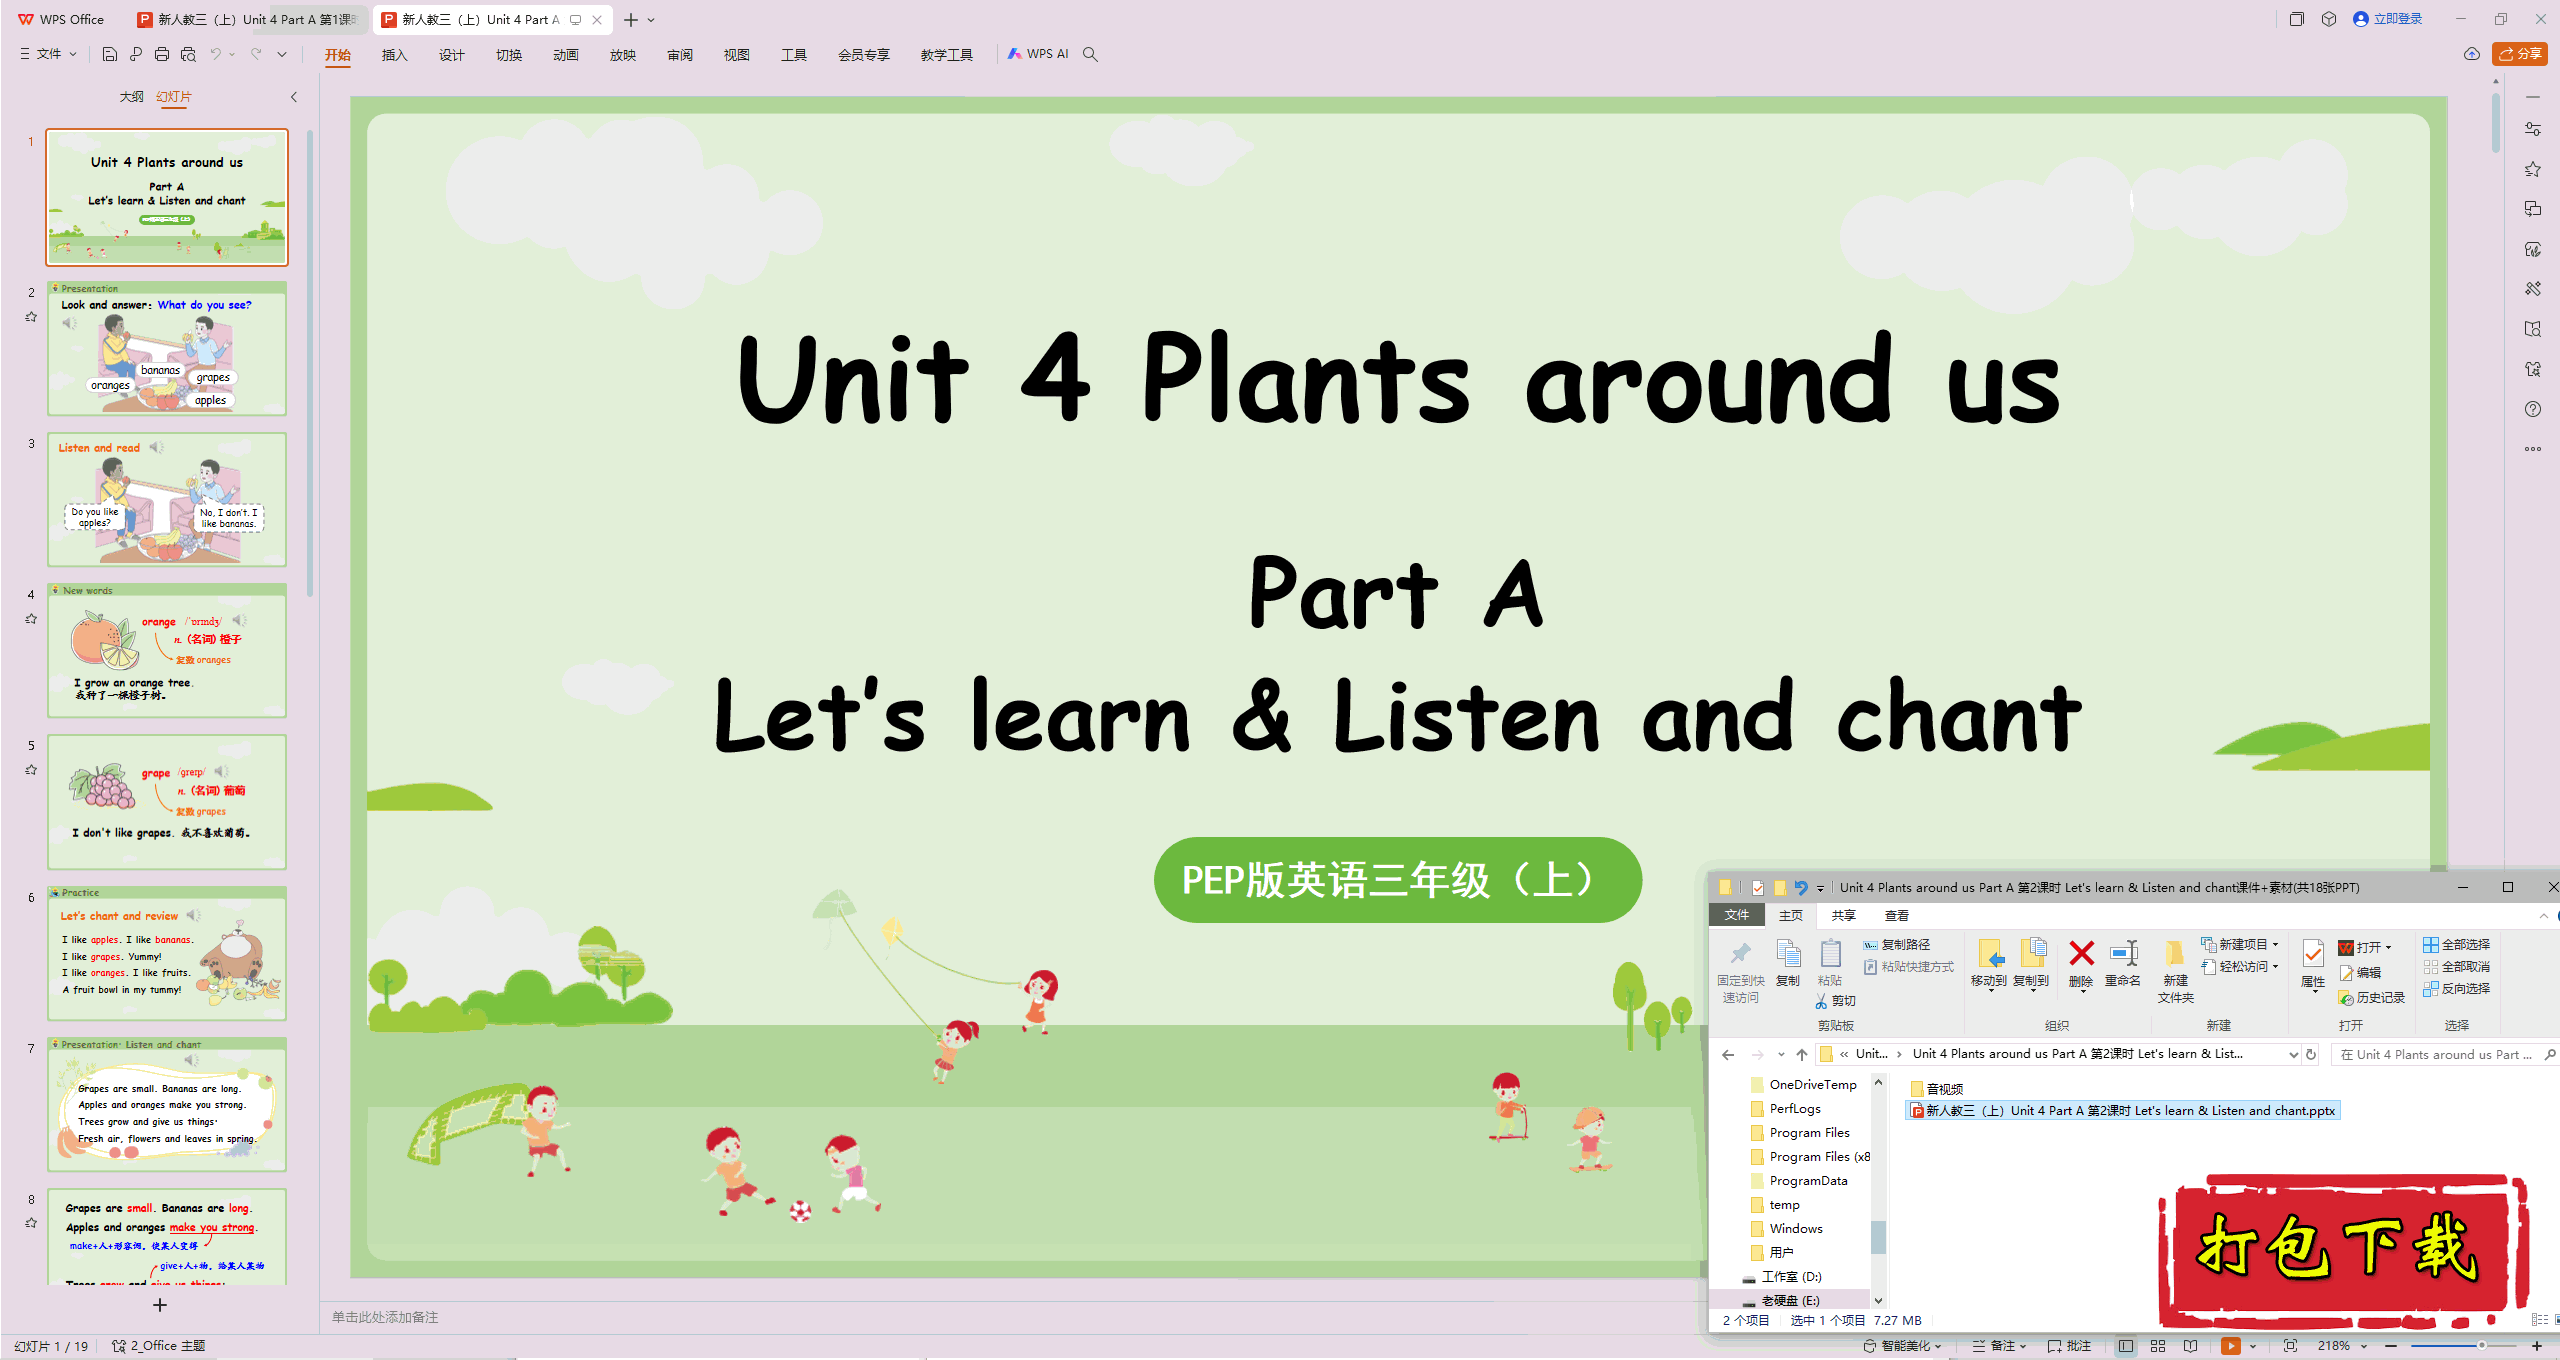Viewport: 2560px width, 1360px height.
Task: Open the 审阅 ribbon tab
Action: [679, 55]
